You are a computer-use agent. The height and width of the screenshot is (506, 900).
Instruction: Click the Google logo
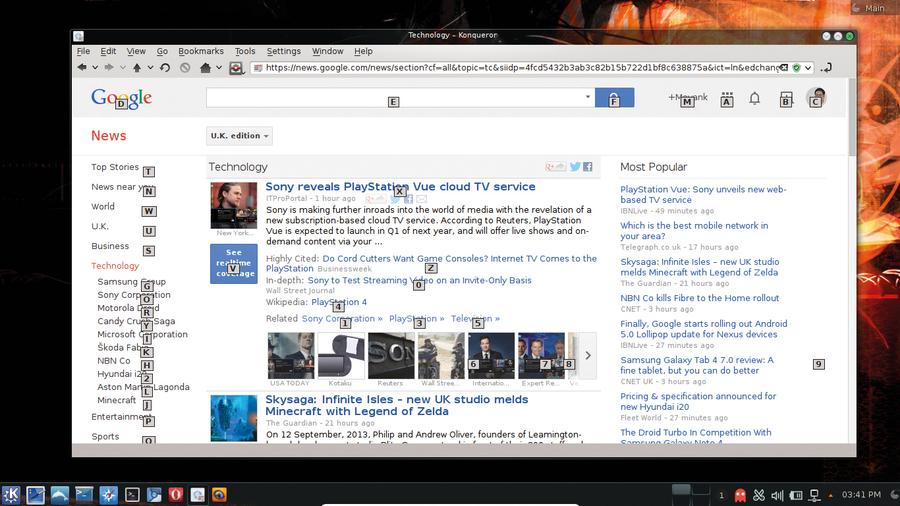[x=121, y=98]
